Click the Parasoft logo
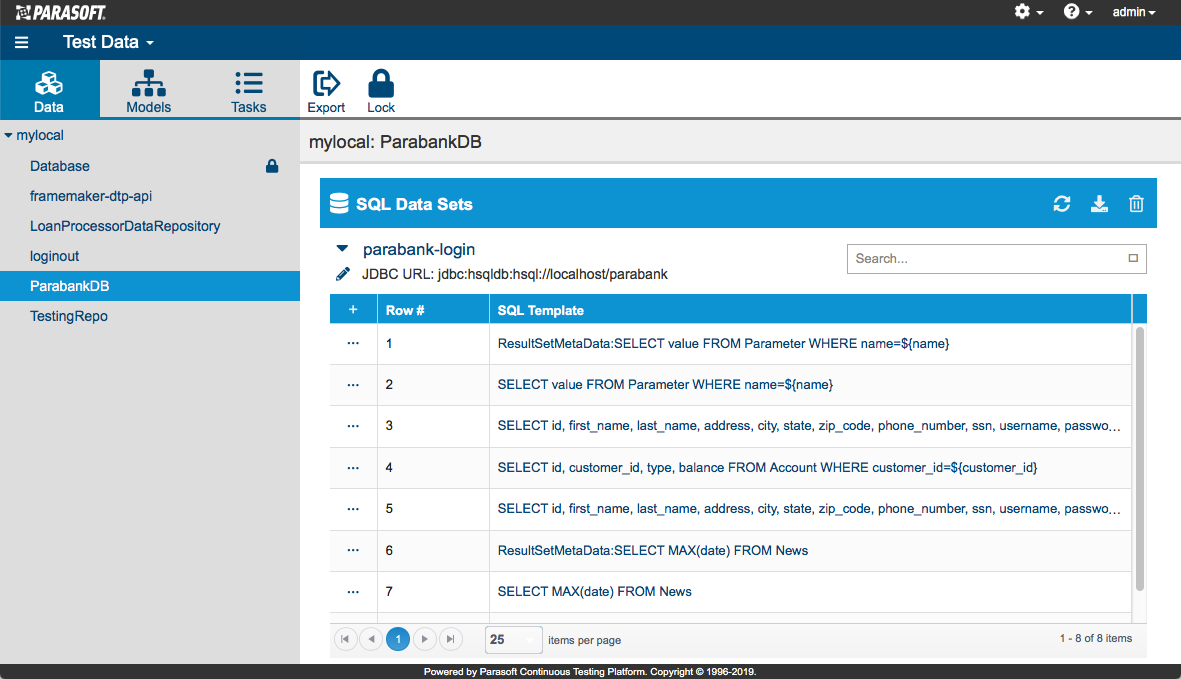The width and height of the screenshot is (1181, 679). point(60,12)
